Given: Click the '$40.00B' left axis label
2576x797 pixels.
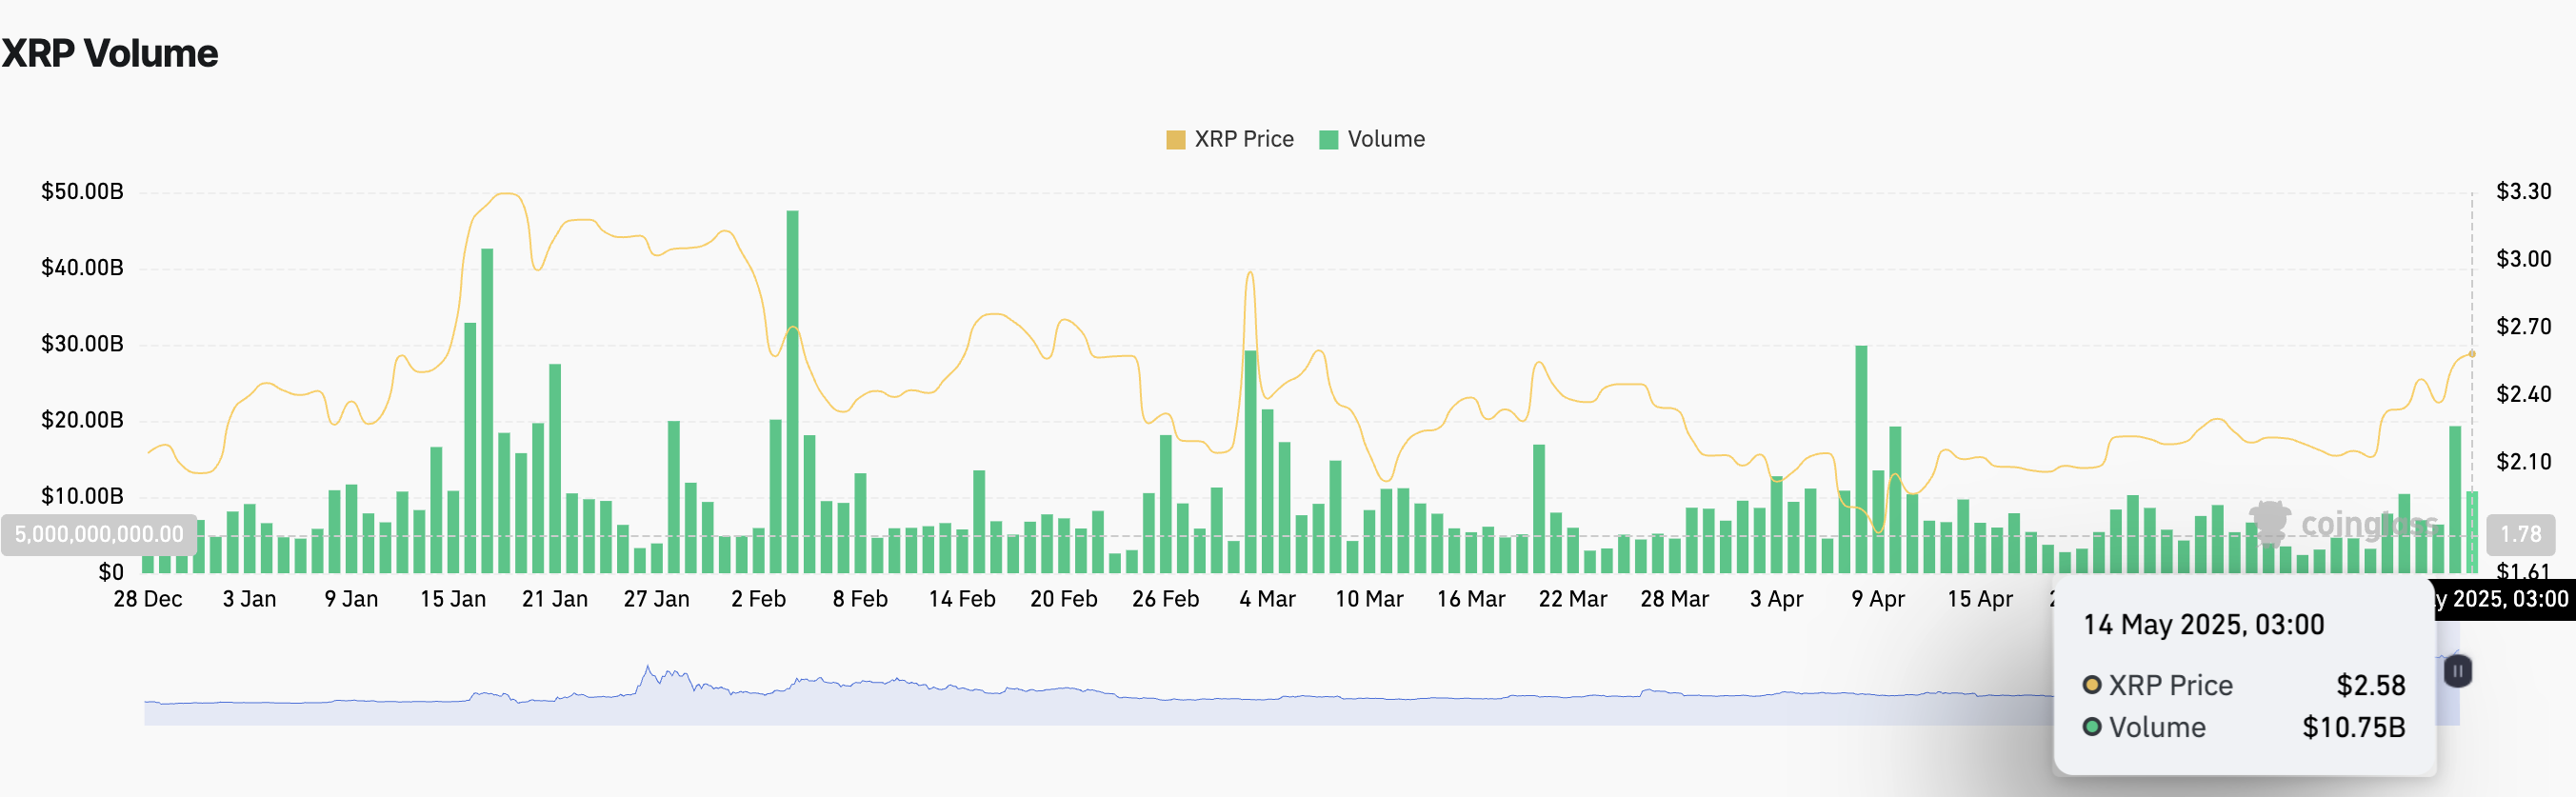Looking at the screenshot, I should [x=82, y=267].
